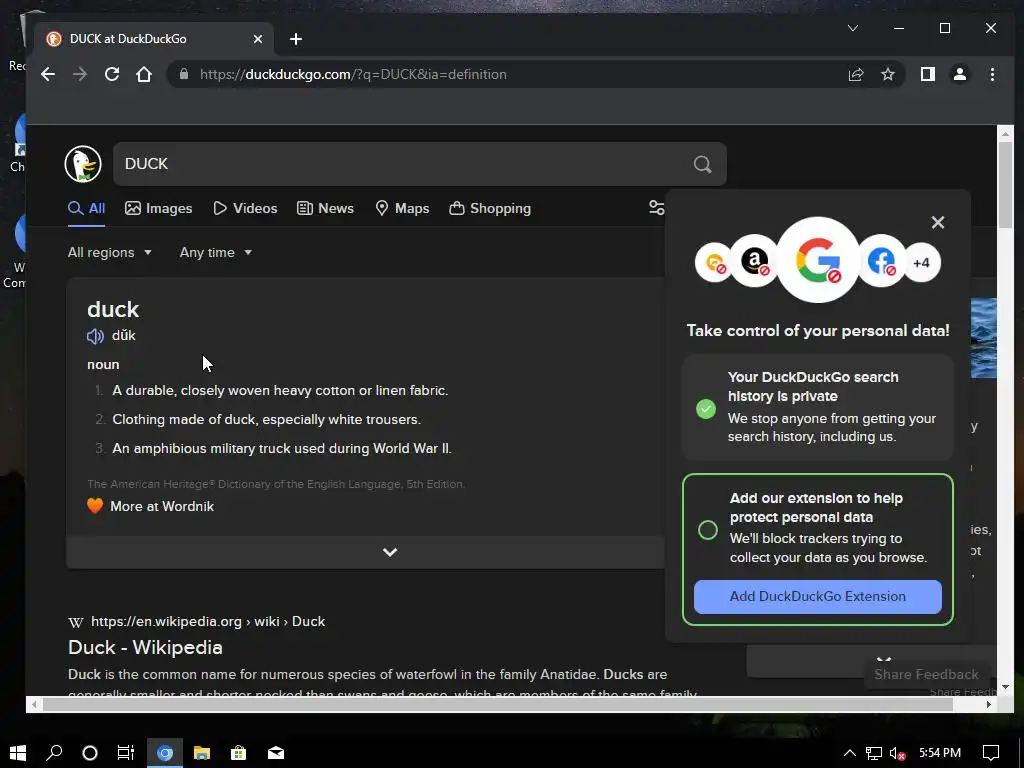Open Microsoft Store from taskbar
This screenshot has height=768, width=1024.
click(x=238, y=753)
